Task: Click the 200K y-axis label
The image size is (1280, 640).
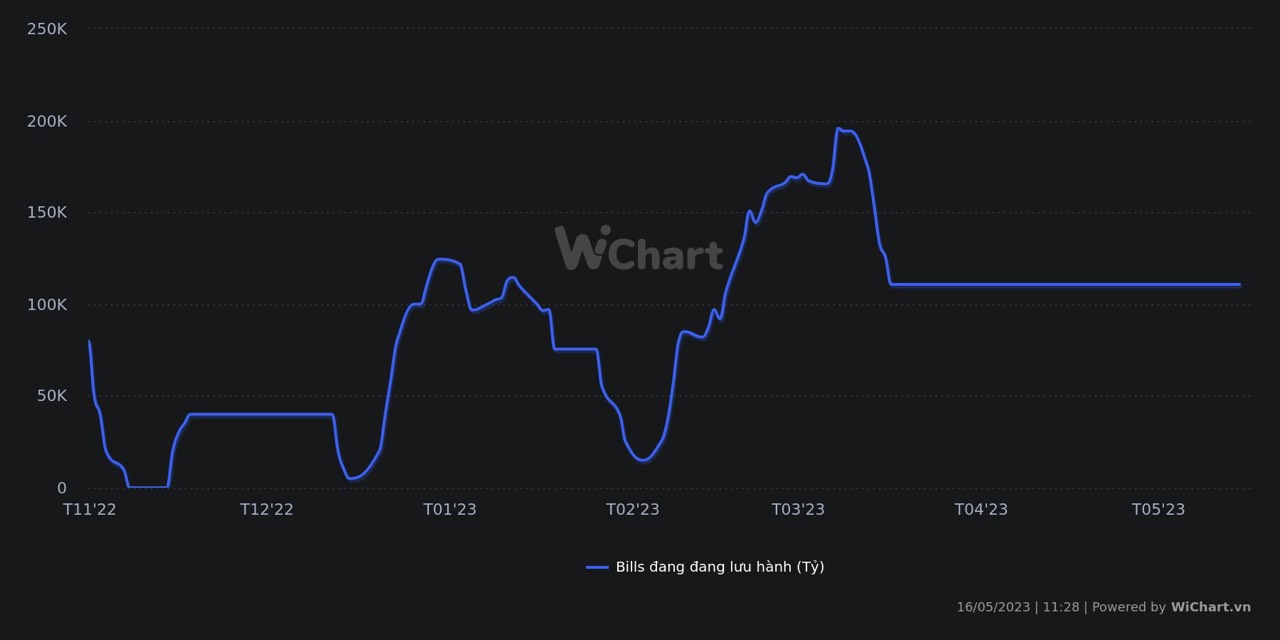Action: tap(47, 121)
